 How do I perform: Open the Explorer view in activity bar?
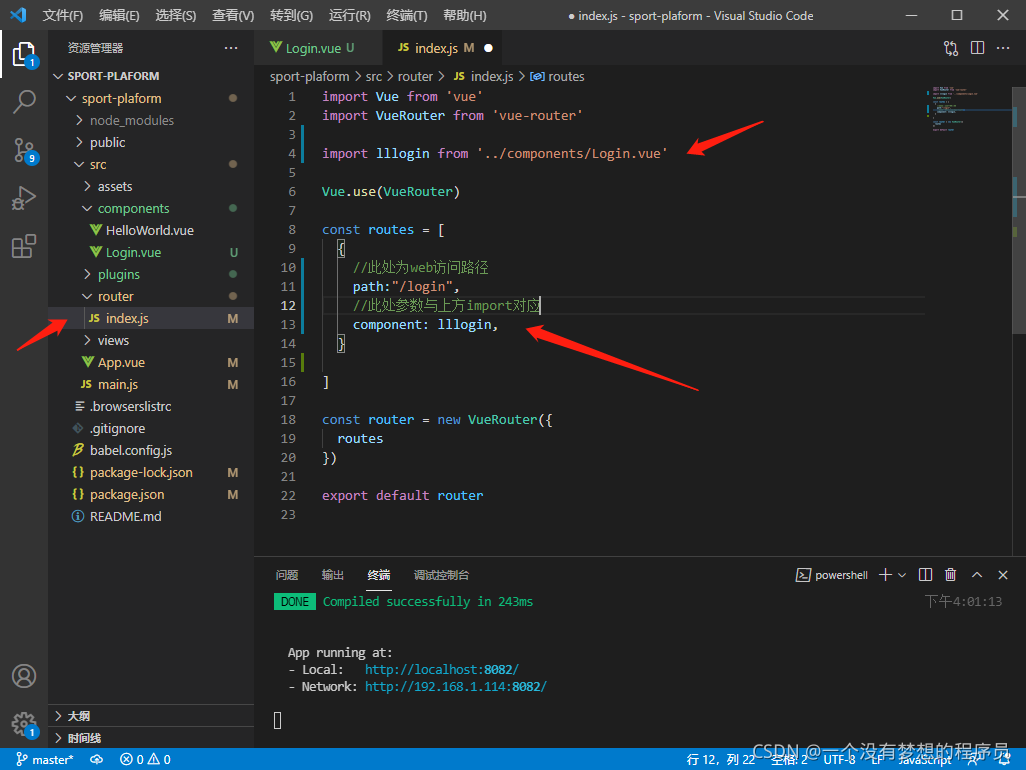coord(24,54)
